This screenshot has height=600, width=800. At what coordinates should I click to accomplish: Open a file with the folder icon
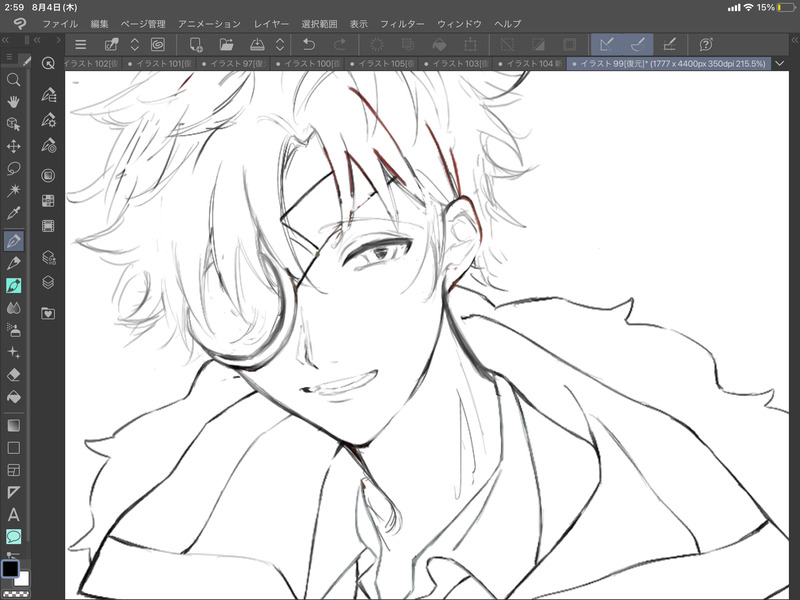coord(227,44)
